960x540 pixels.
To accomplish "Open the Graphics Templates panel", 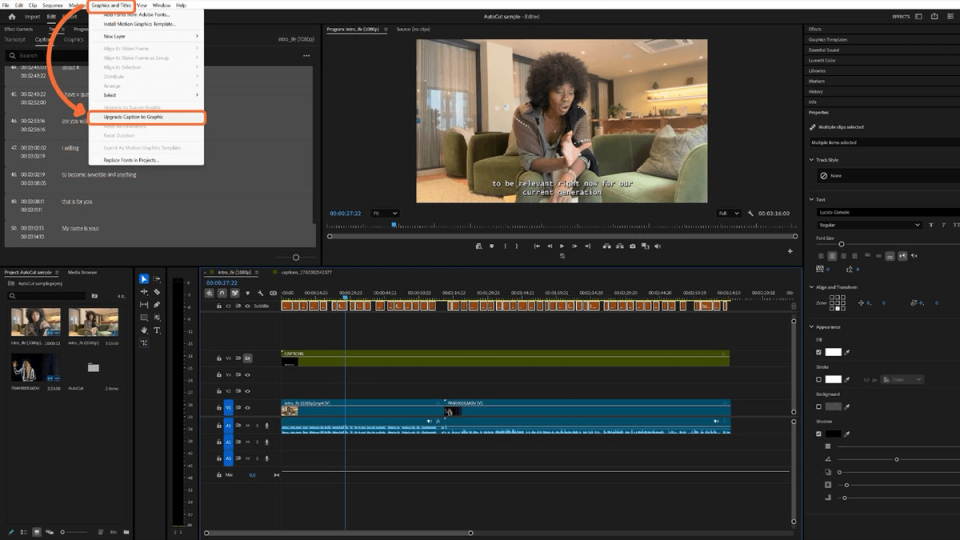I will tap(828, 40).
